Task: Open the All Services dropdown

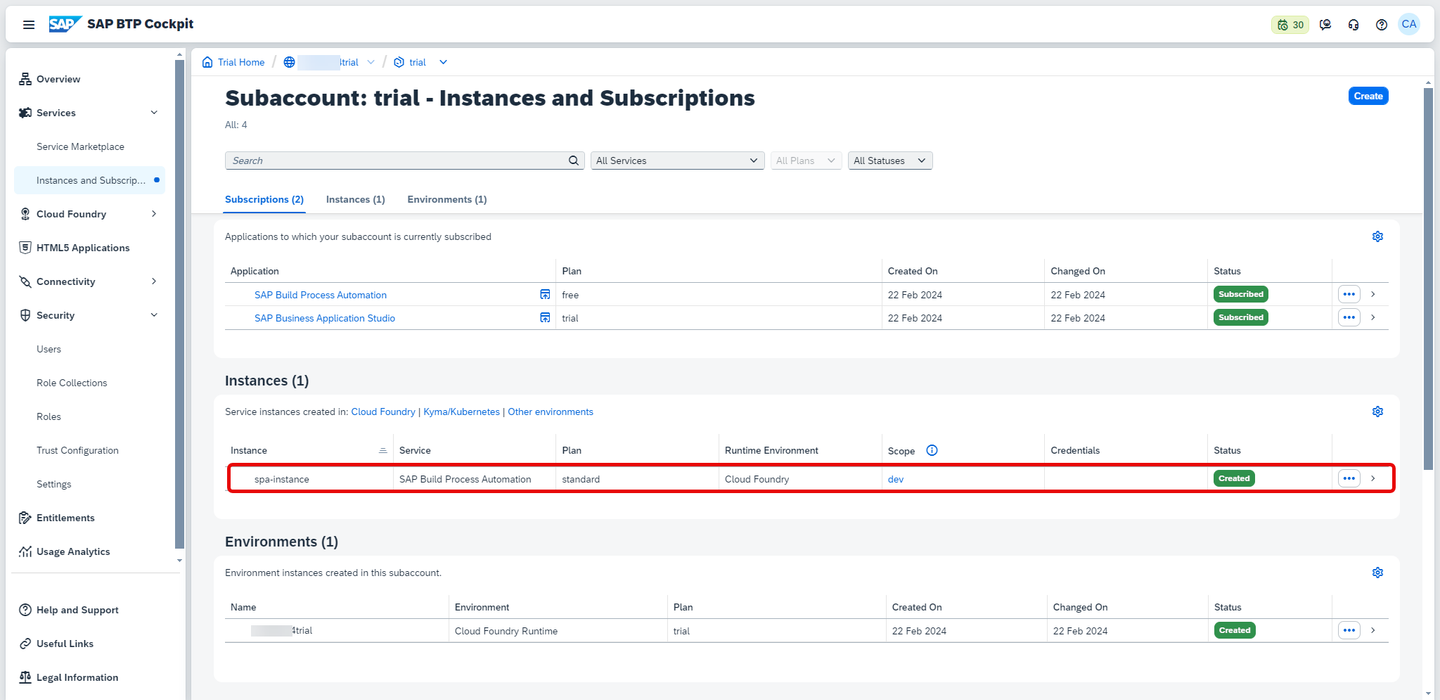Action: pos(677,160)
